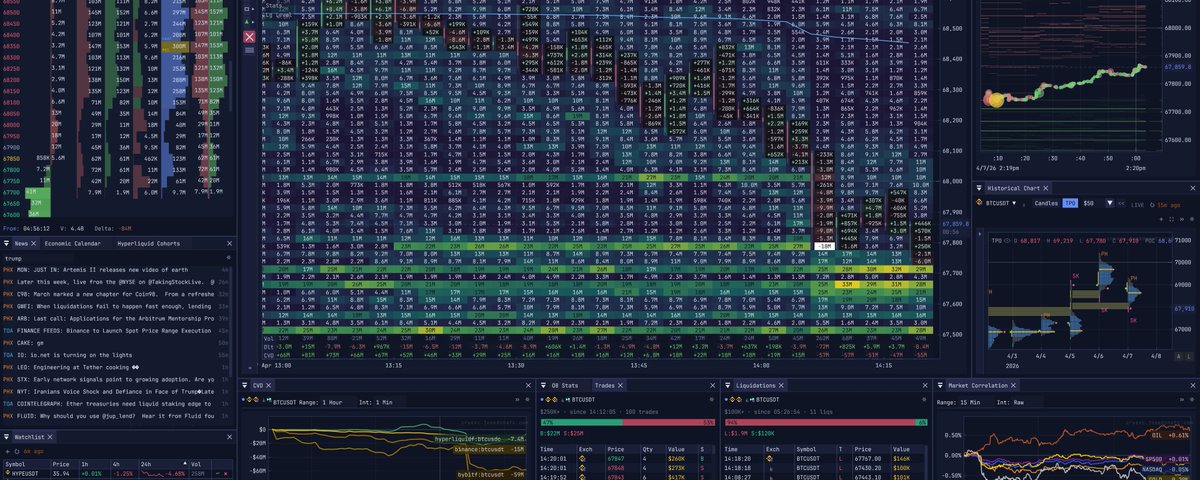Toggle TPO visibility eye icon
1200x480 pixels.
(1007, 241)
